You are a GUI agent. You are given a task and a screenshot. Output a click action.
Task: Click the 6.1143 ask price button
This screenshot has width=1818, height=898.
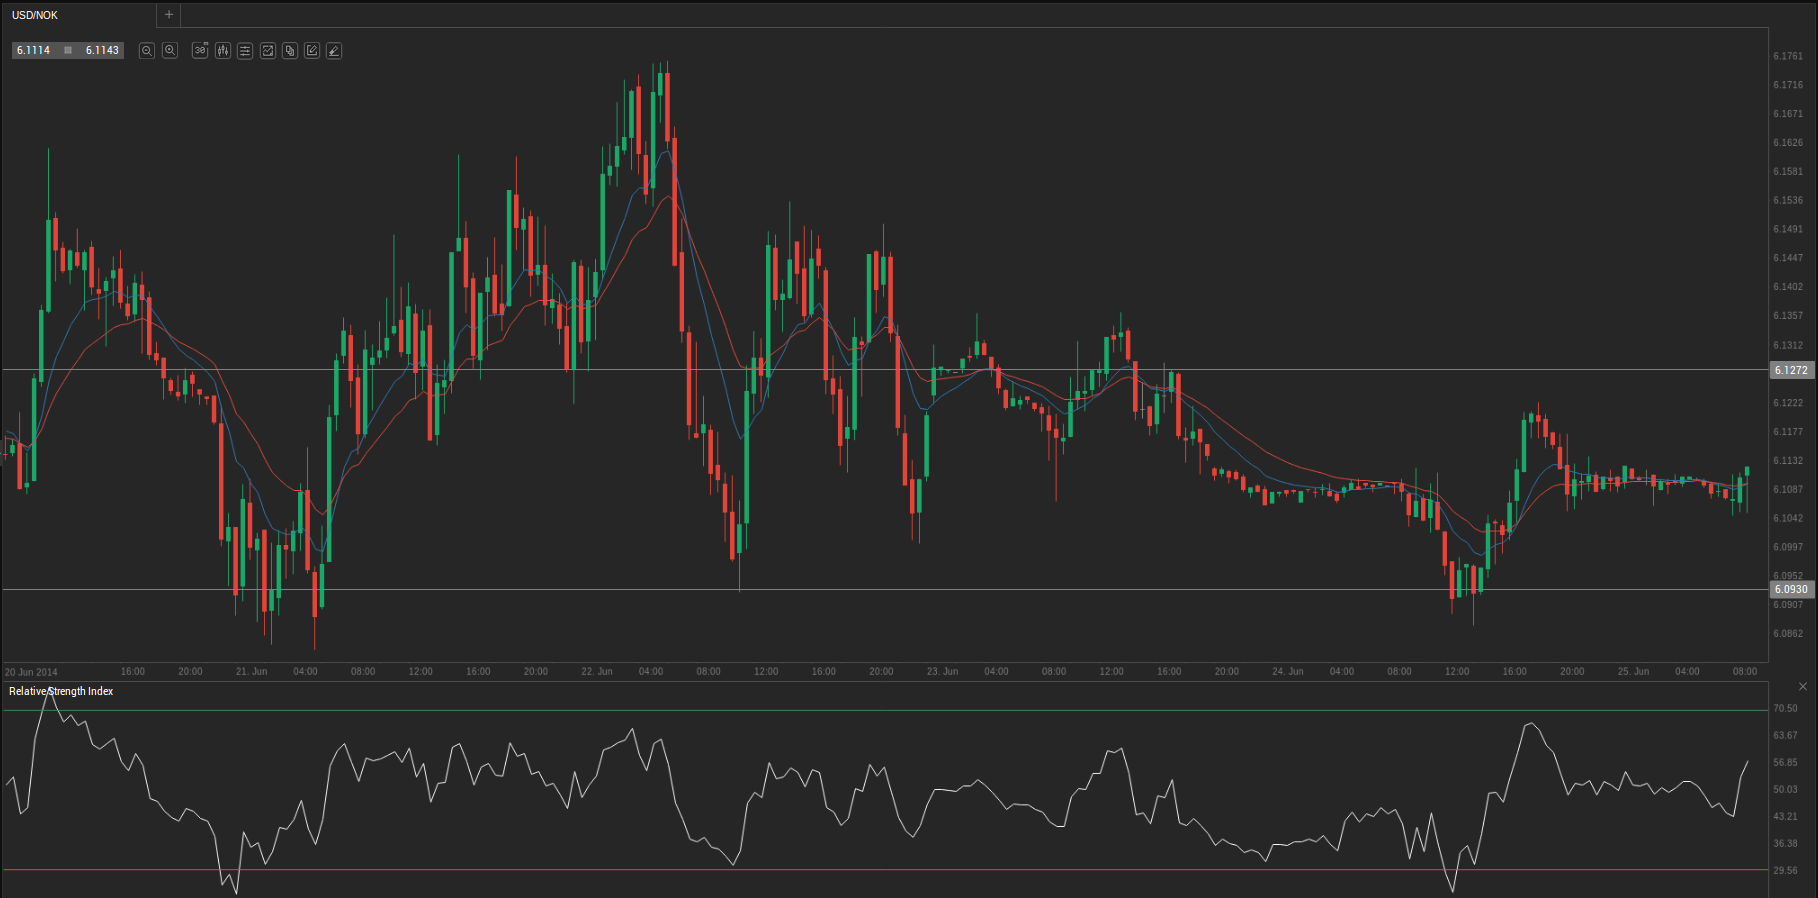102,50
